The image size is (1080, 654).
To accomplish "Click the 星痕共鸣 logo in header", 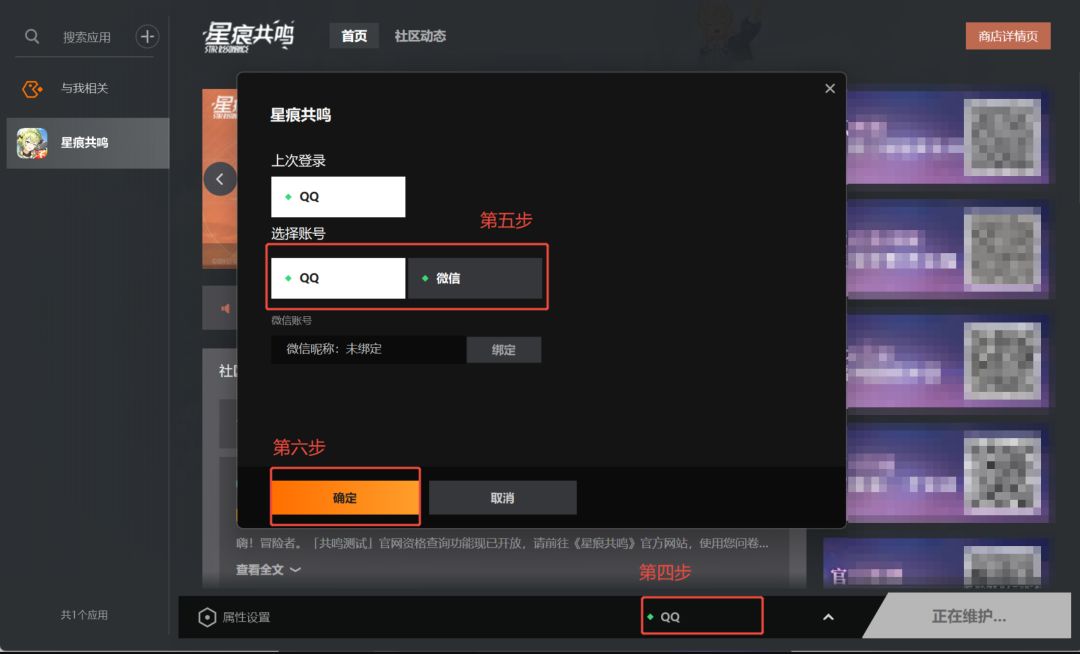I will click(249, 36).
